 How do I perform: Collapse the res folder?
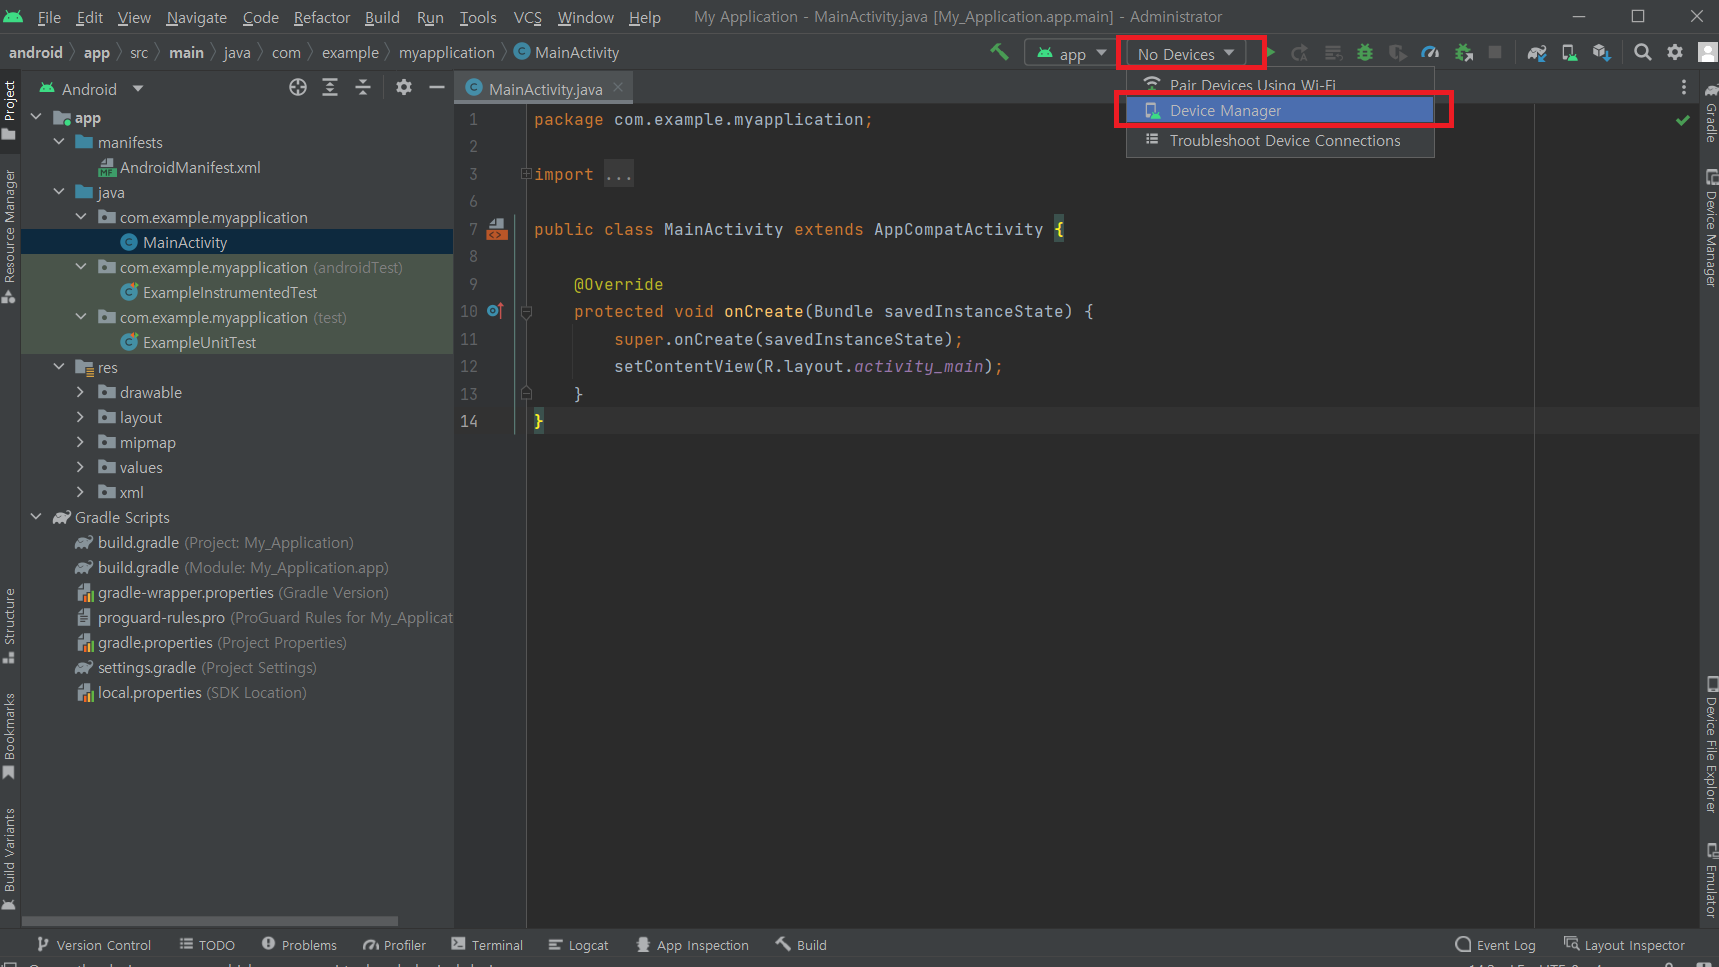(x=59, y=367)
